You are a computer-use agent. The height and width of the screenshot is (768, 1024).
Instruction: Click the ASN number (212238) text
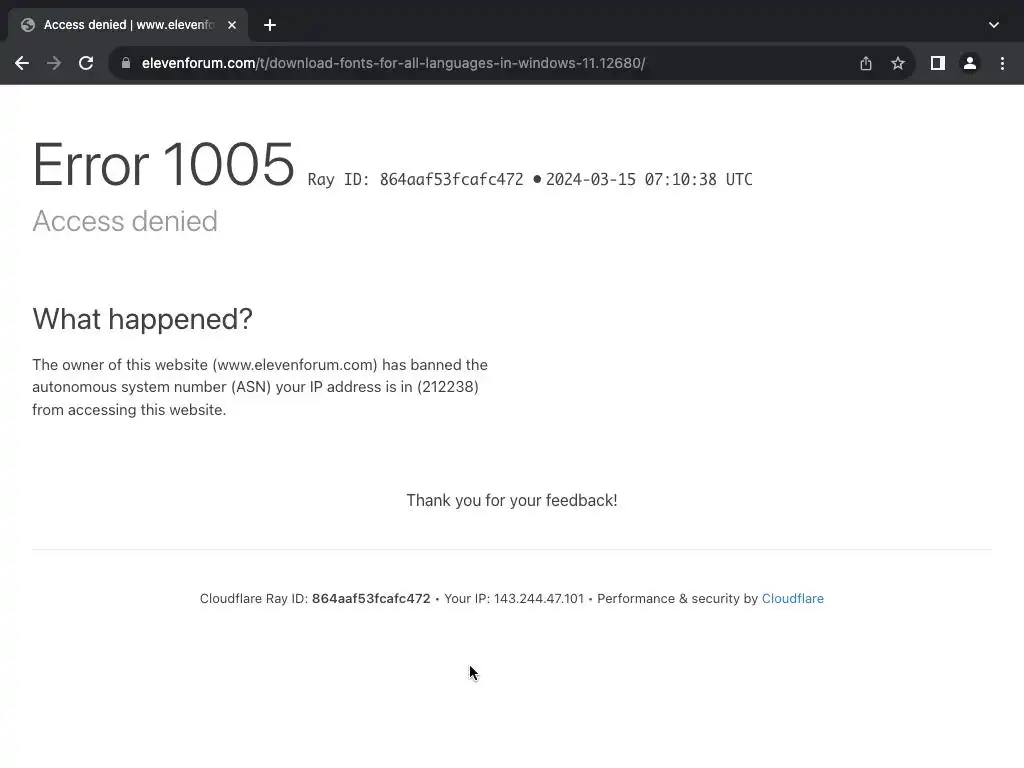448,387
